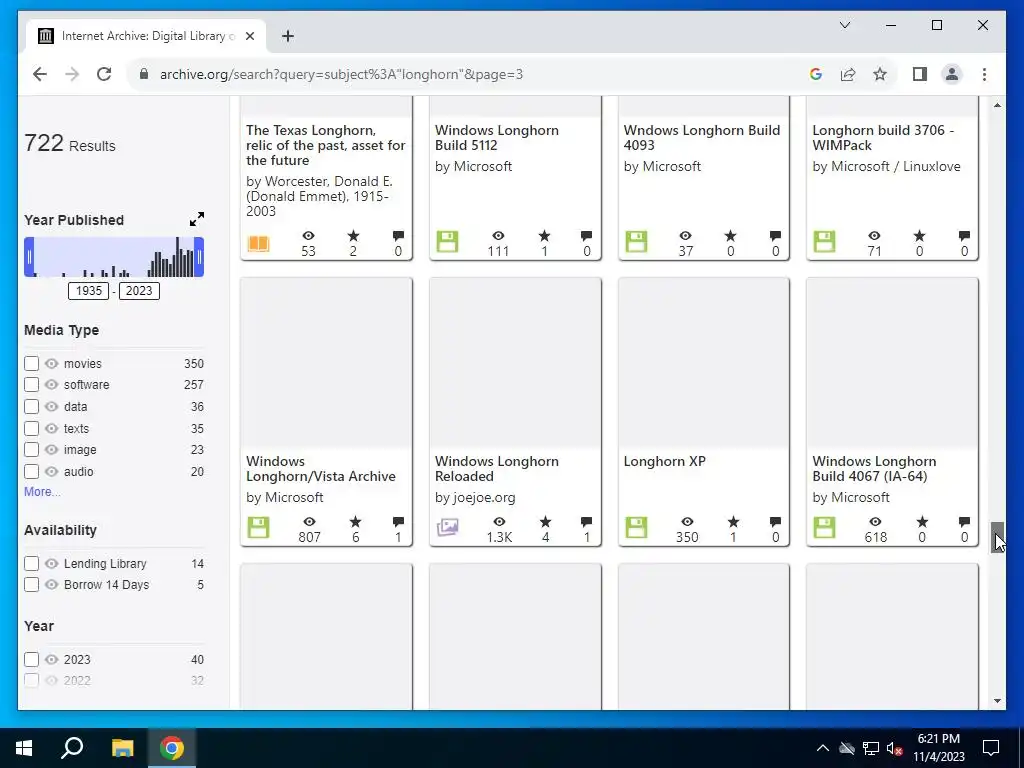The width and height of the screenshot is (1024, 768).
Task: Open File Explorer from taskbar
Action: 122,748
